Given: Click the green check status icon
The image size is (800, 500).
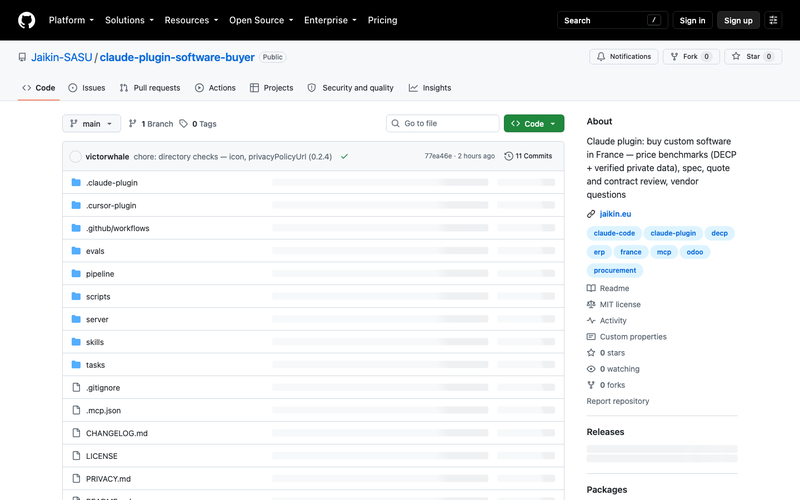Looking at the screenshot, I should (344, 157).
